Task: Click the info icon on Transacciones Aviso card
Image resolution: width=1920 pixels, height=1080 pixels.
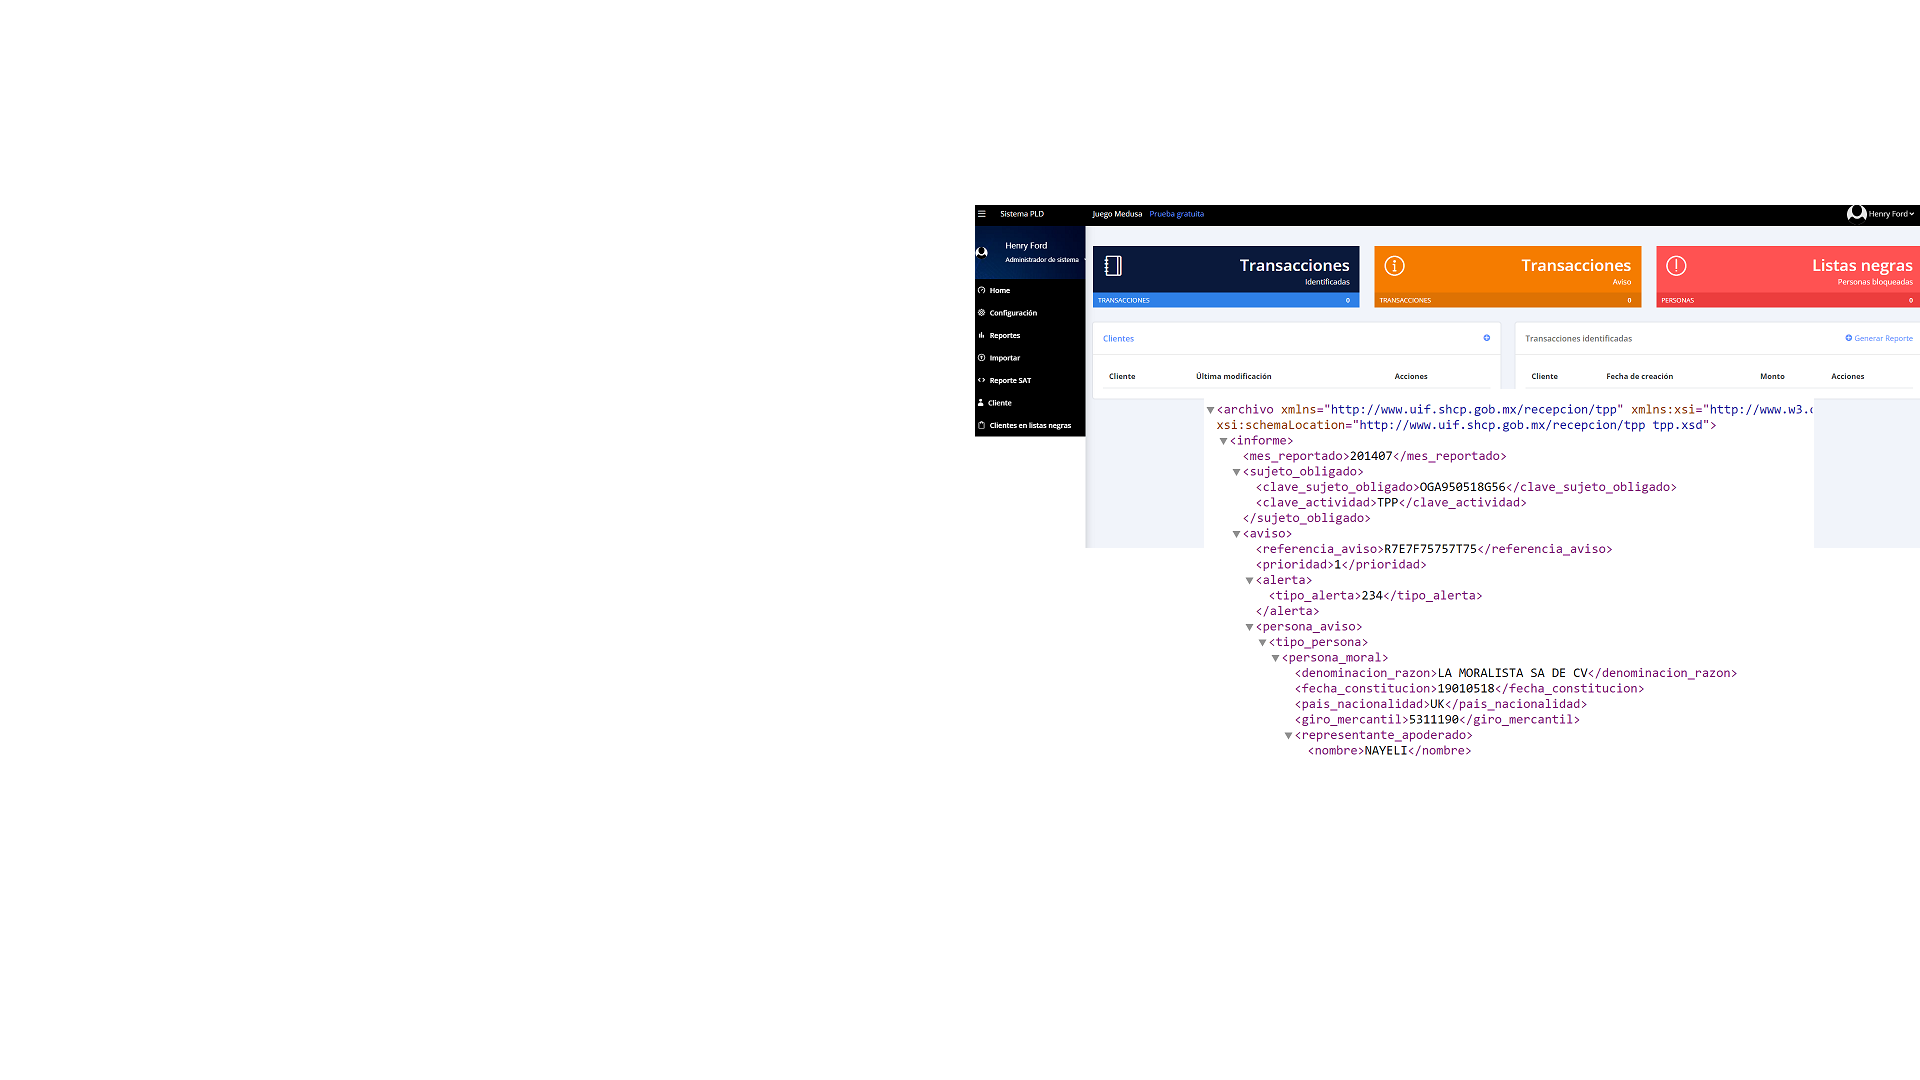Action: point(1394,266)
